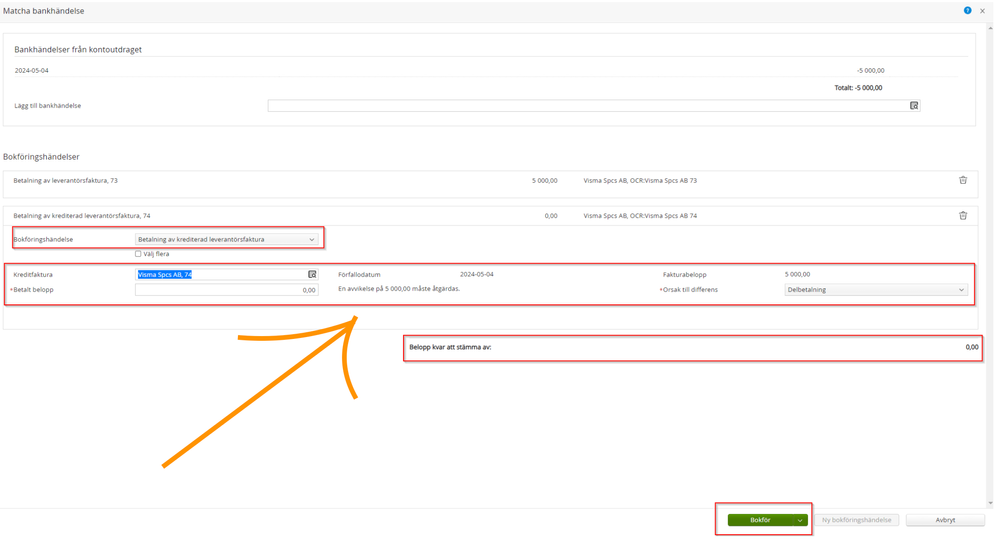Click the Betalt belopp amount field
This screenshot has height=552, width=999.
[x=226, y=290]
